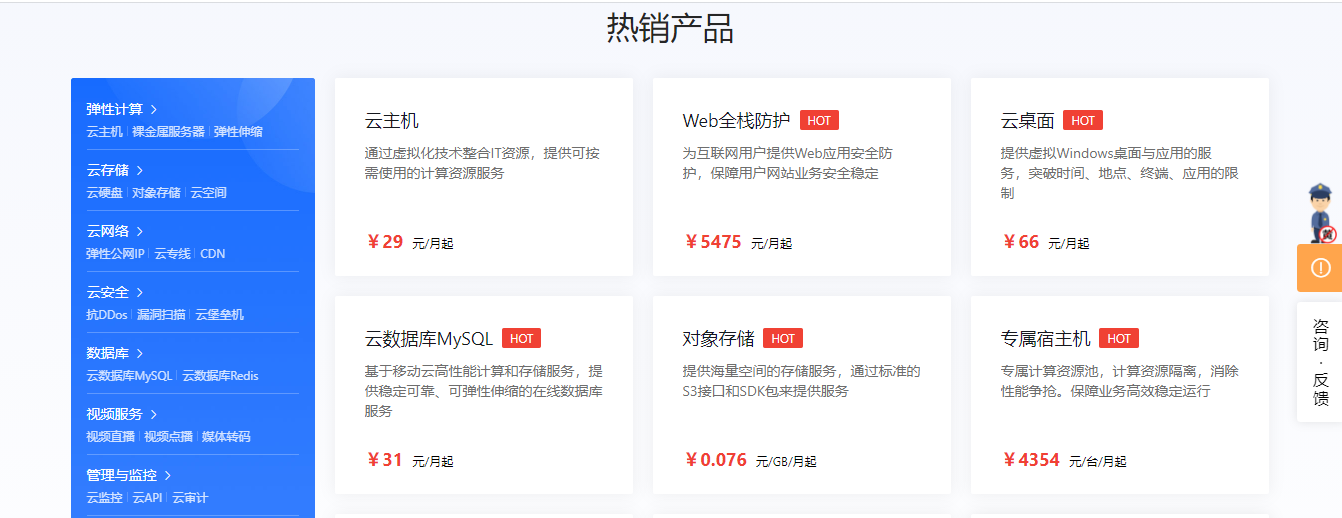Open the 数据库 menu heading

click(x=107, y=353)
